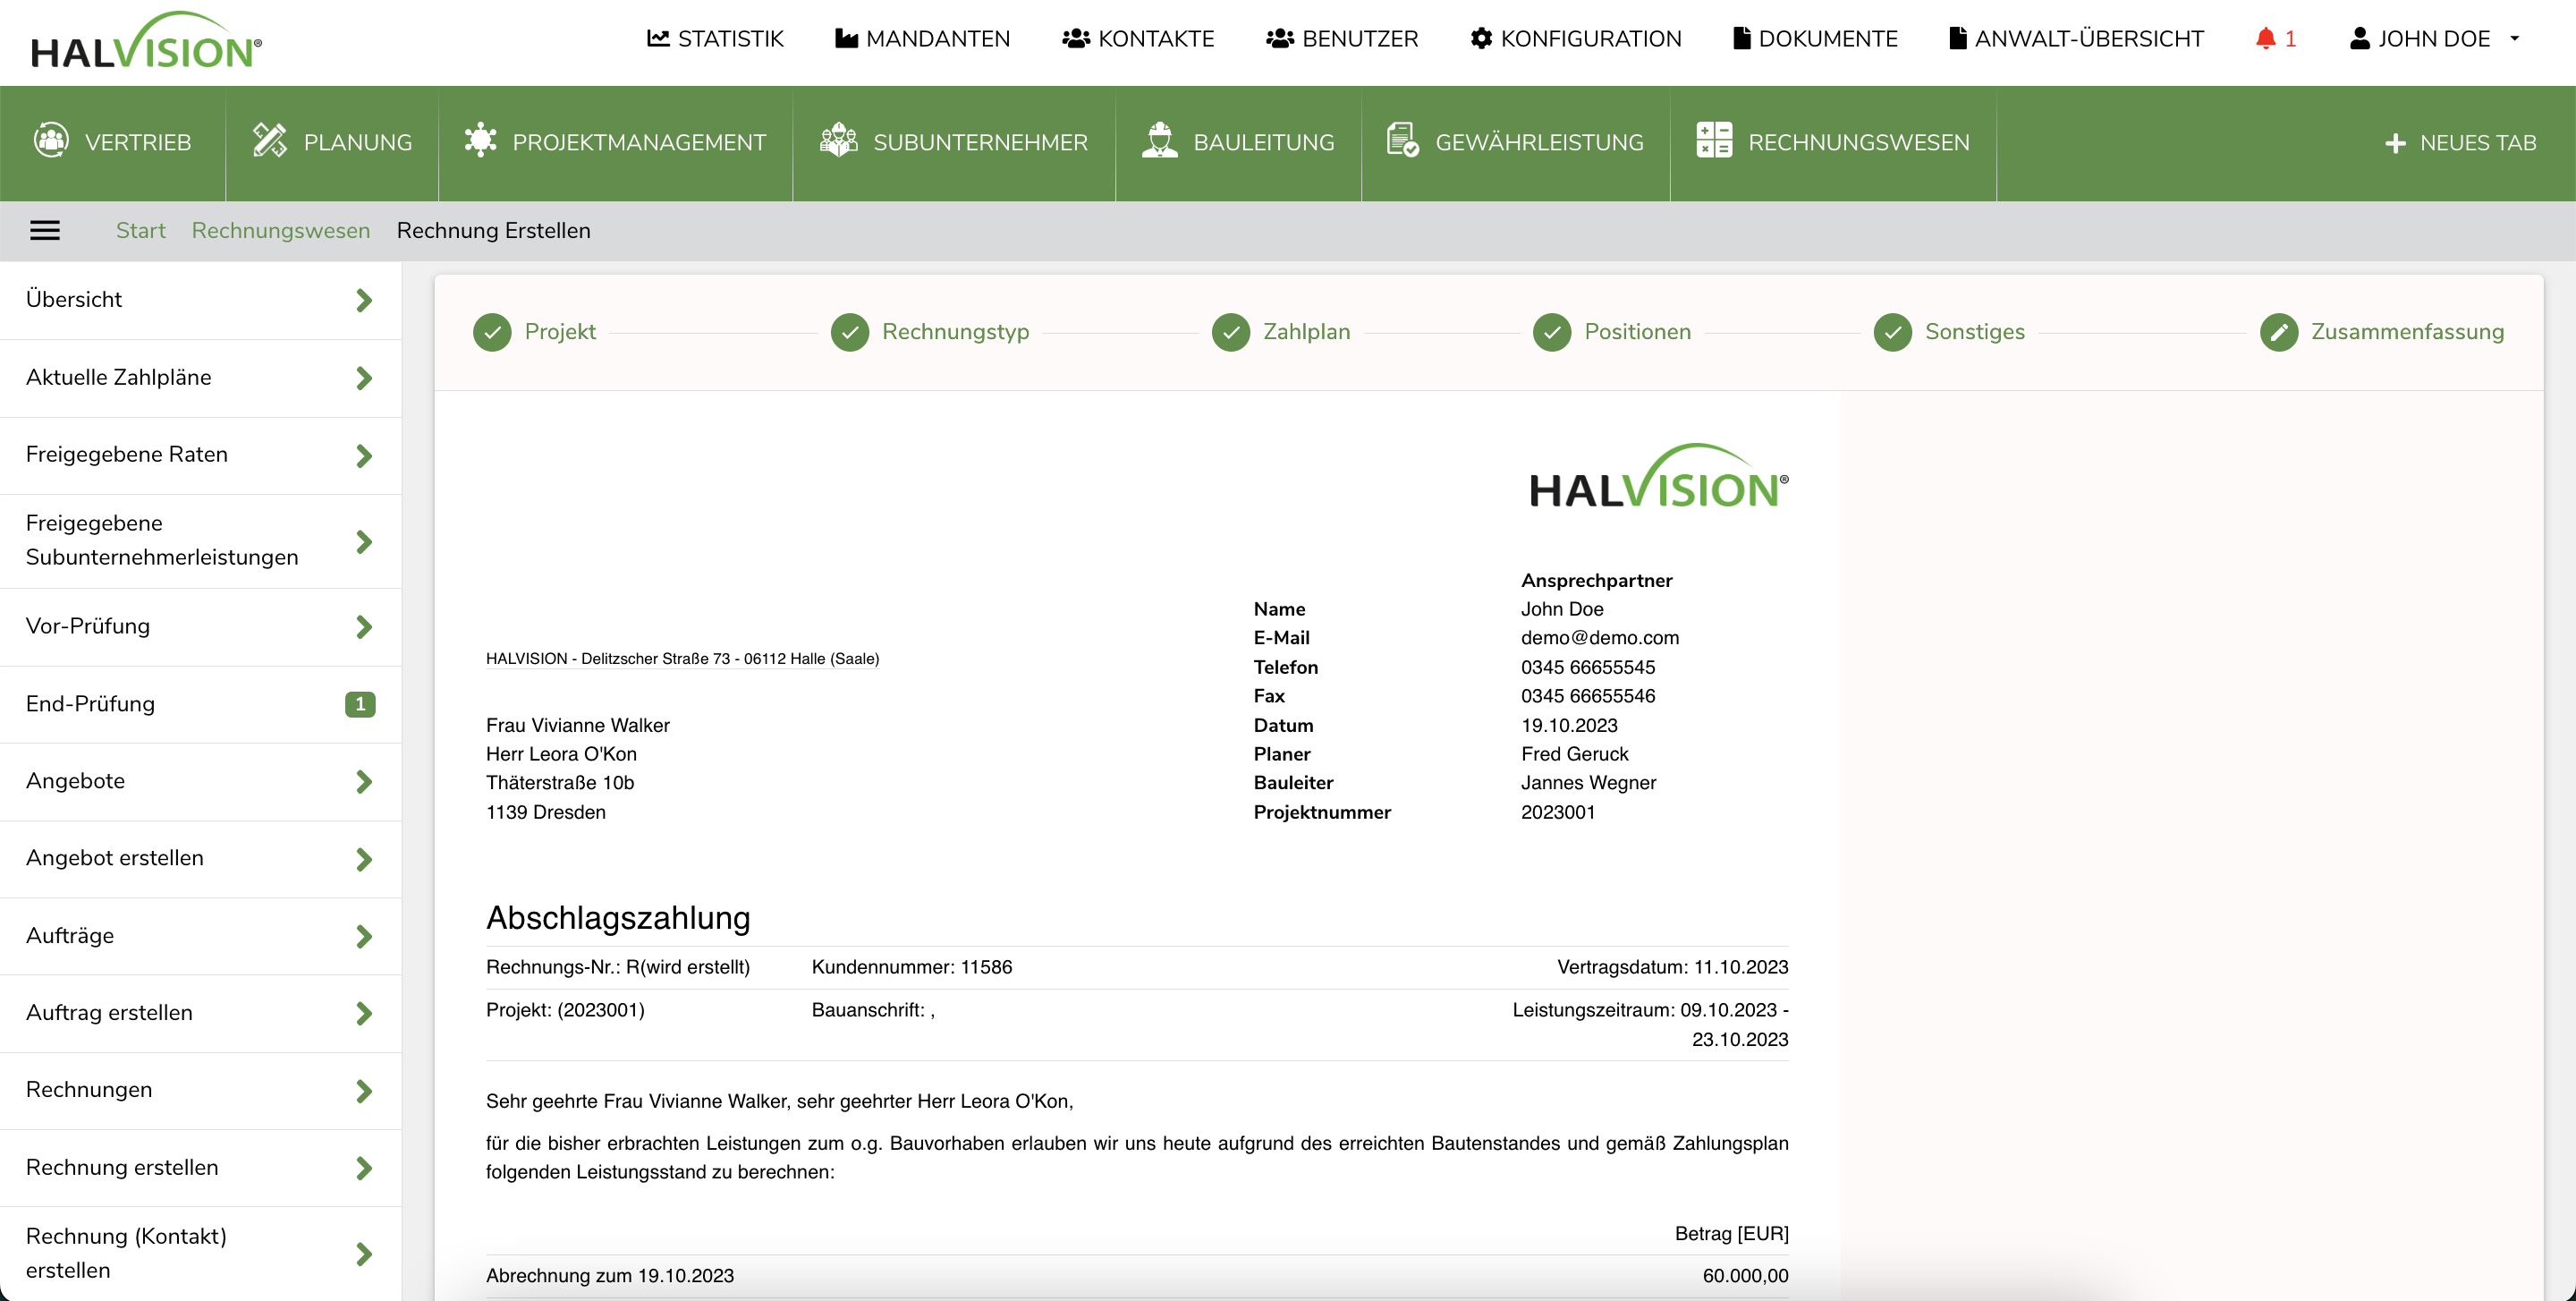
Task: Toggle the hamburger sidebar menu
Action: (45, 231)
